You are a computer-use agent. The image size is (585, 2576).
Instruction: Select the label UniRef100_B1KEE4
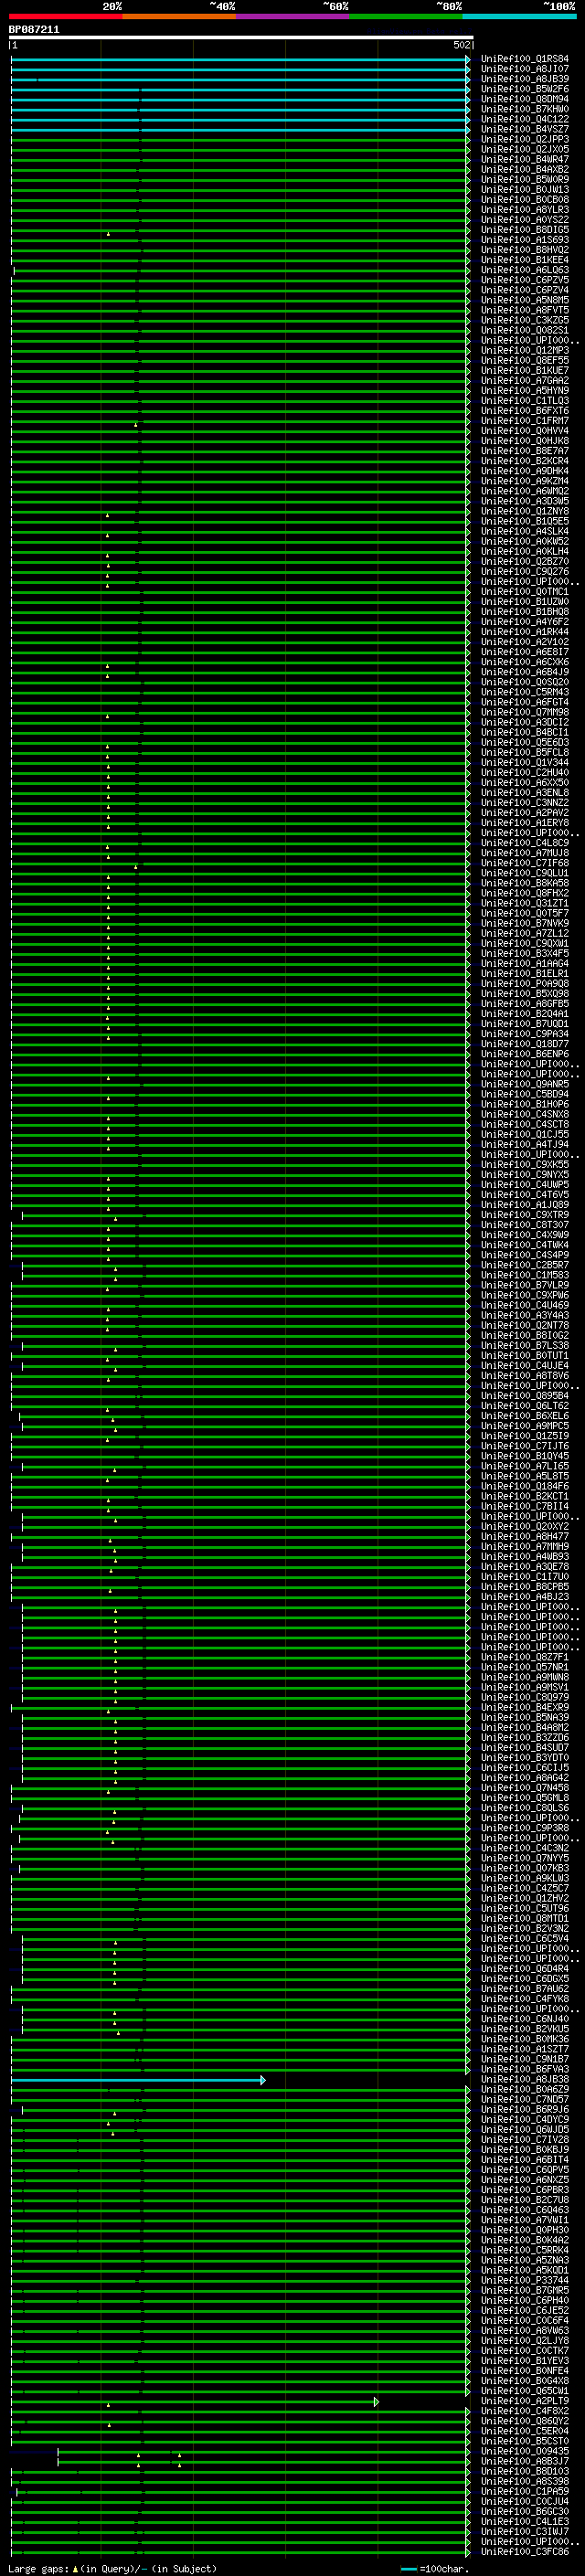pos(525,260)
